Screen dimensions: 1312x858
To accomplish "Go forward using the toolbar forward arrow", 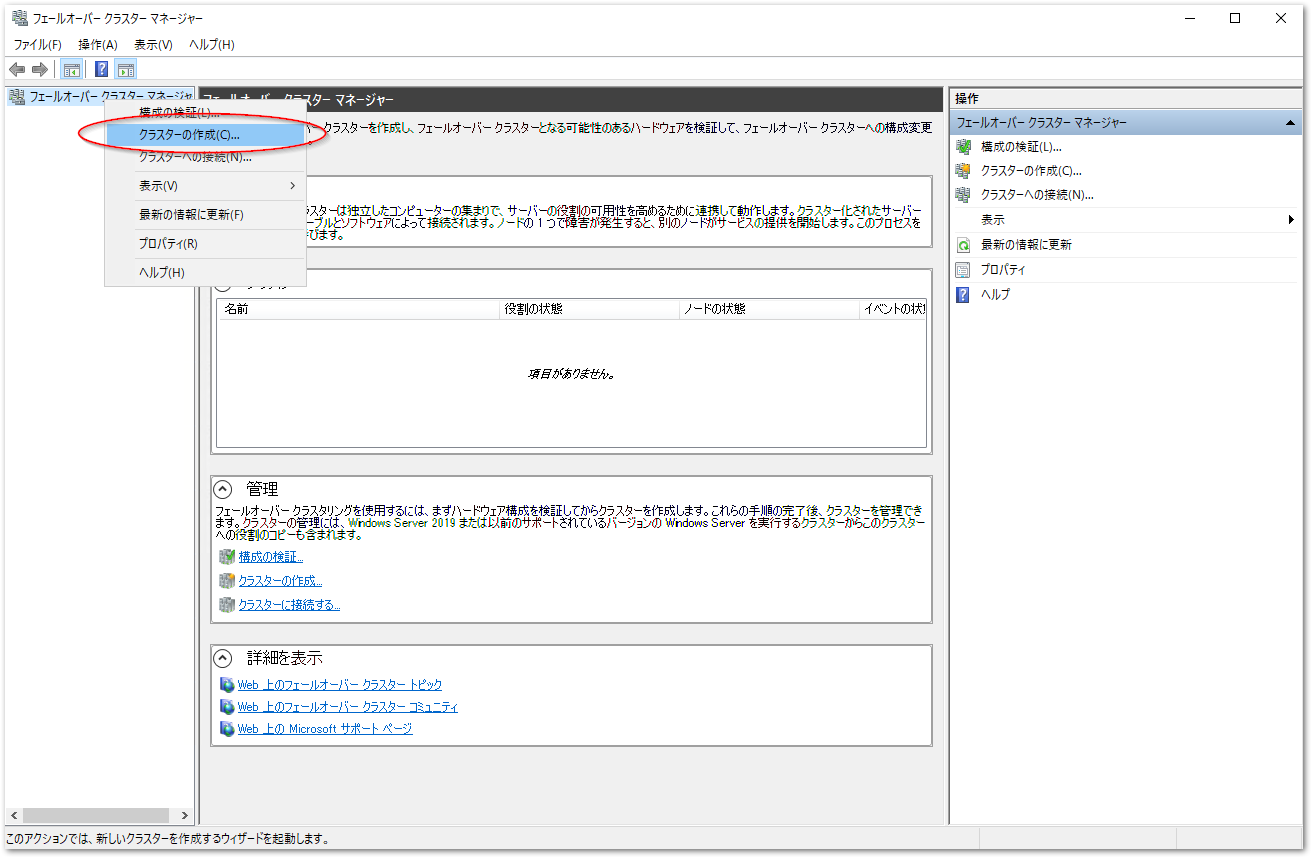I will tap(40, 69).
